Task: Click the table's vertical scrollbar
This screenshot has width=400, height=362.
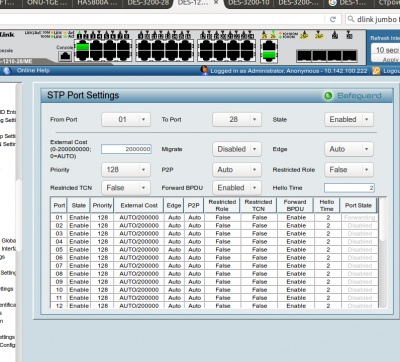Action: [x=383, y=252]
